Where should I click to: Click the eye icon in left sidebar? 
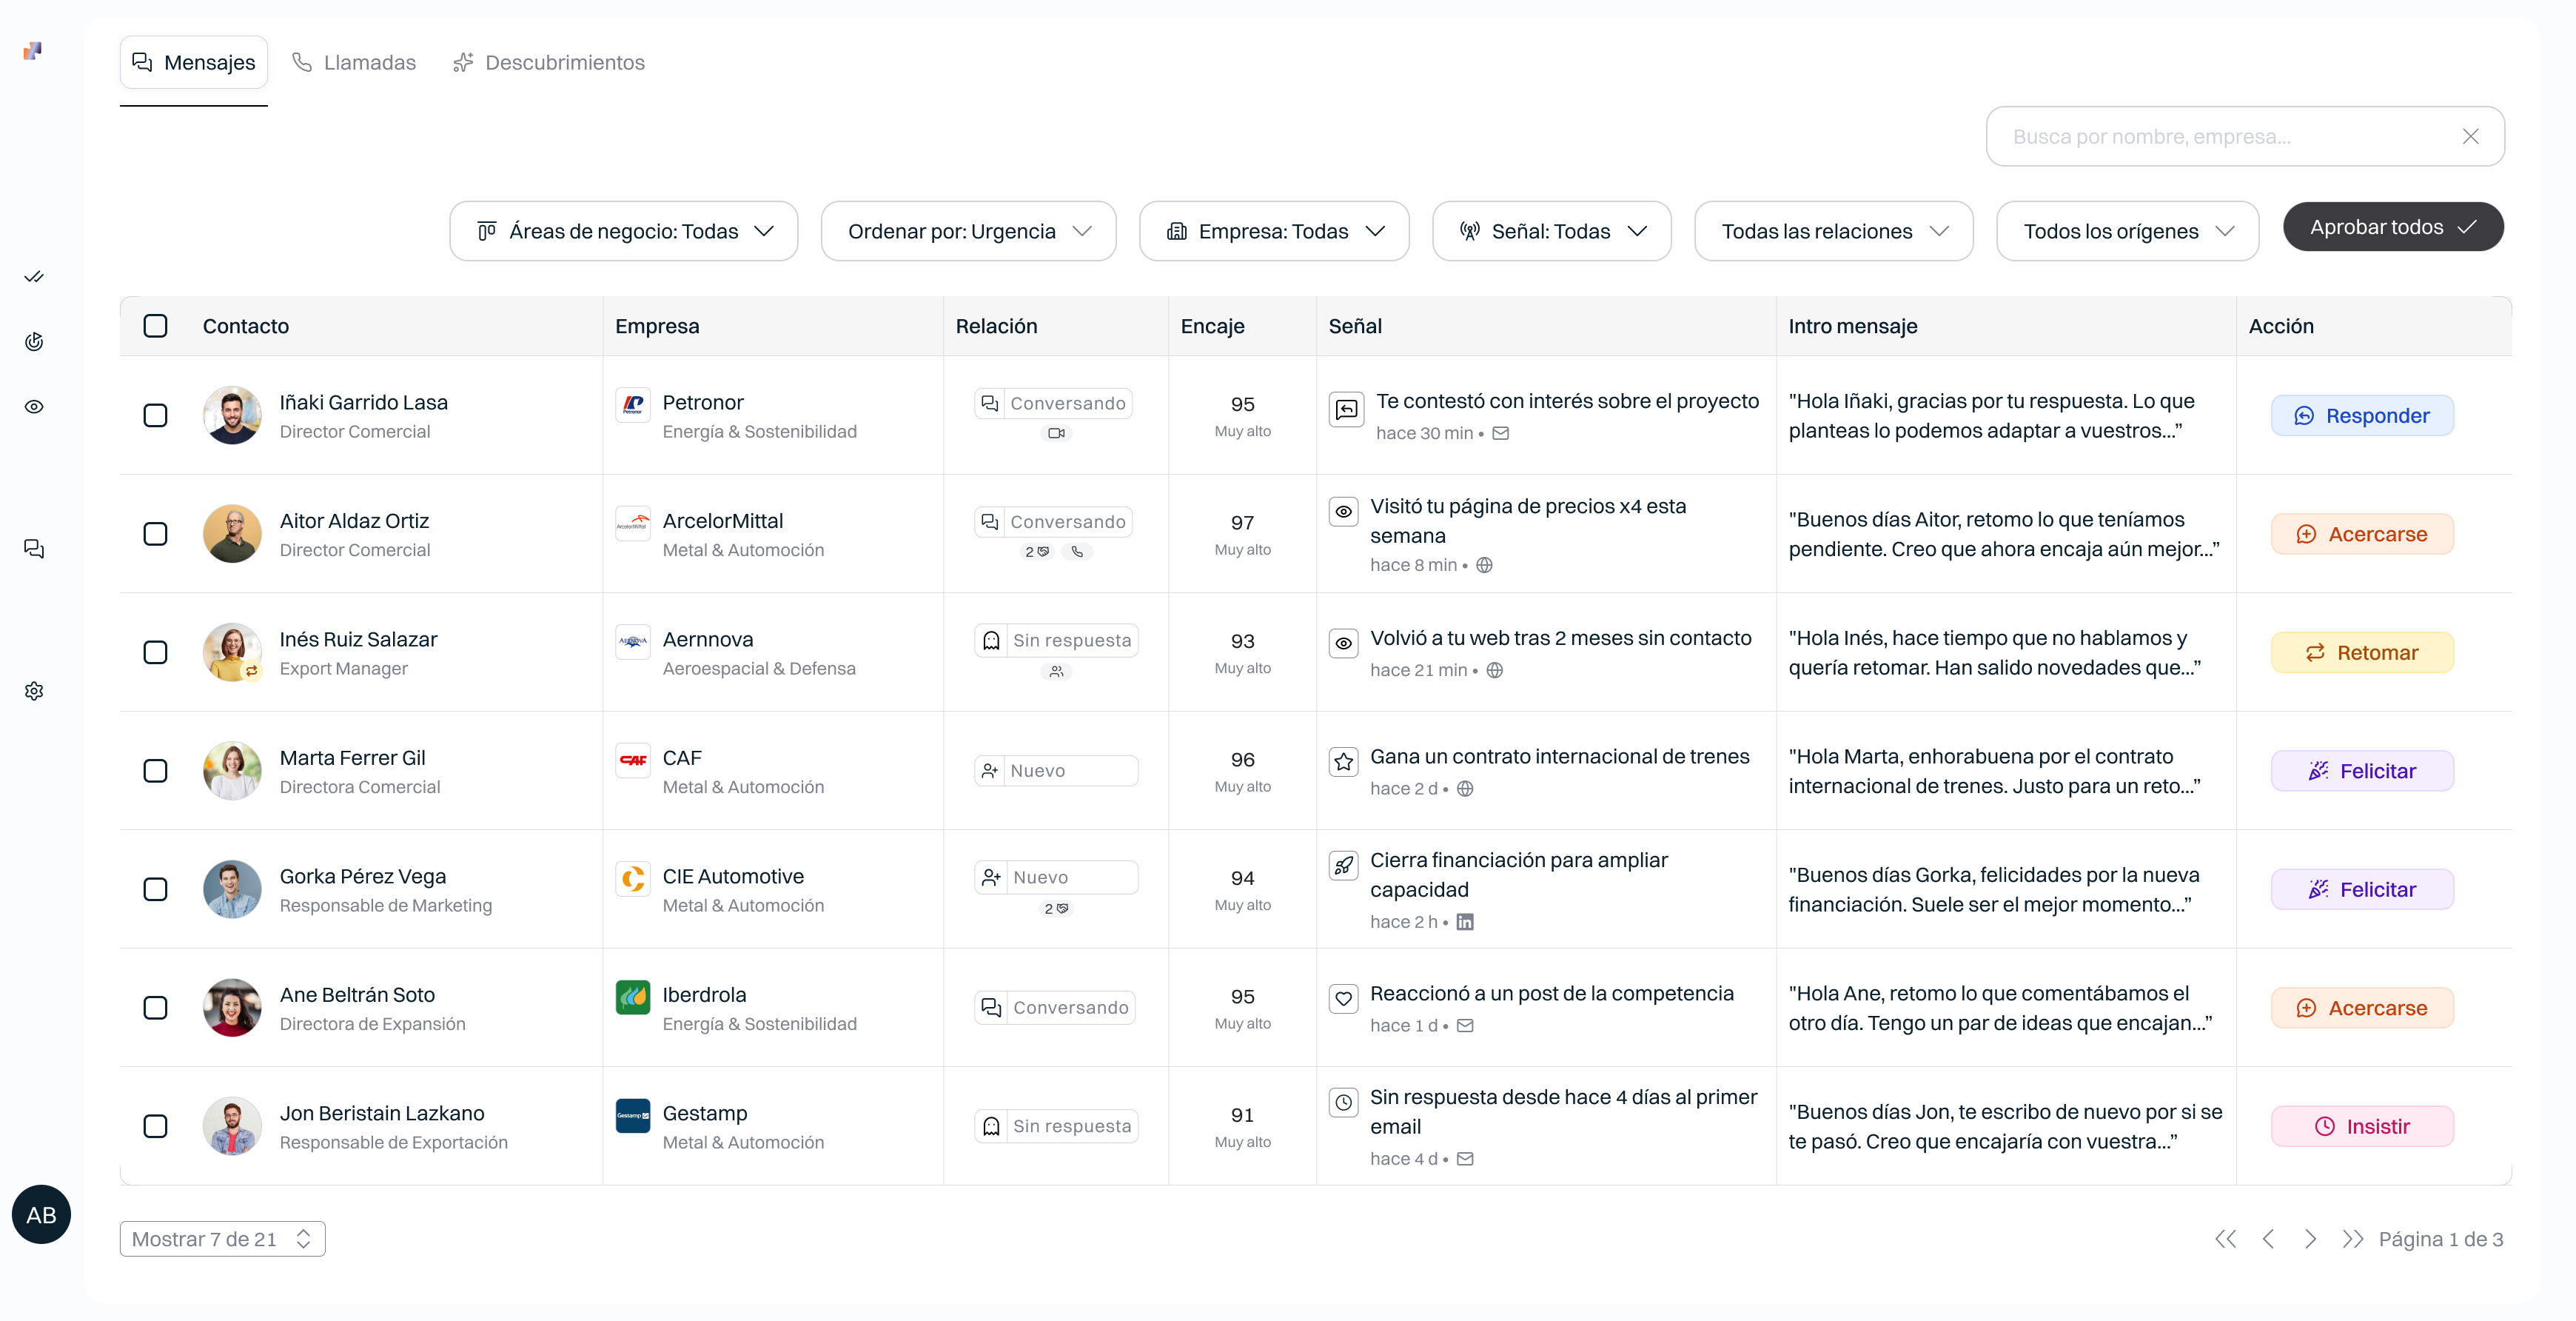34,407
